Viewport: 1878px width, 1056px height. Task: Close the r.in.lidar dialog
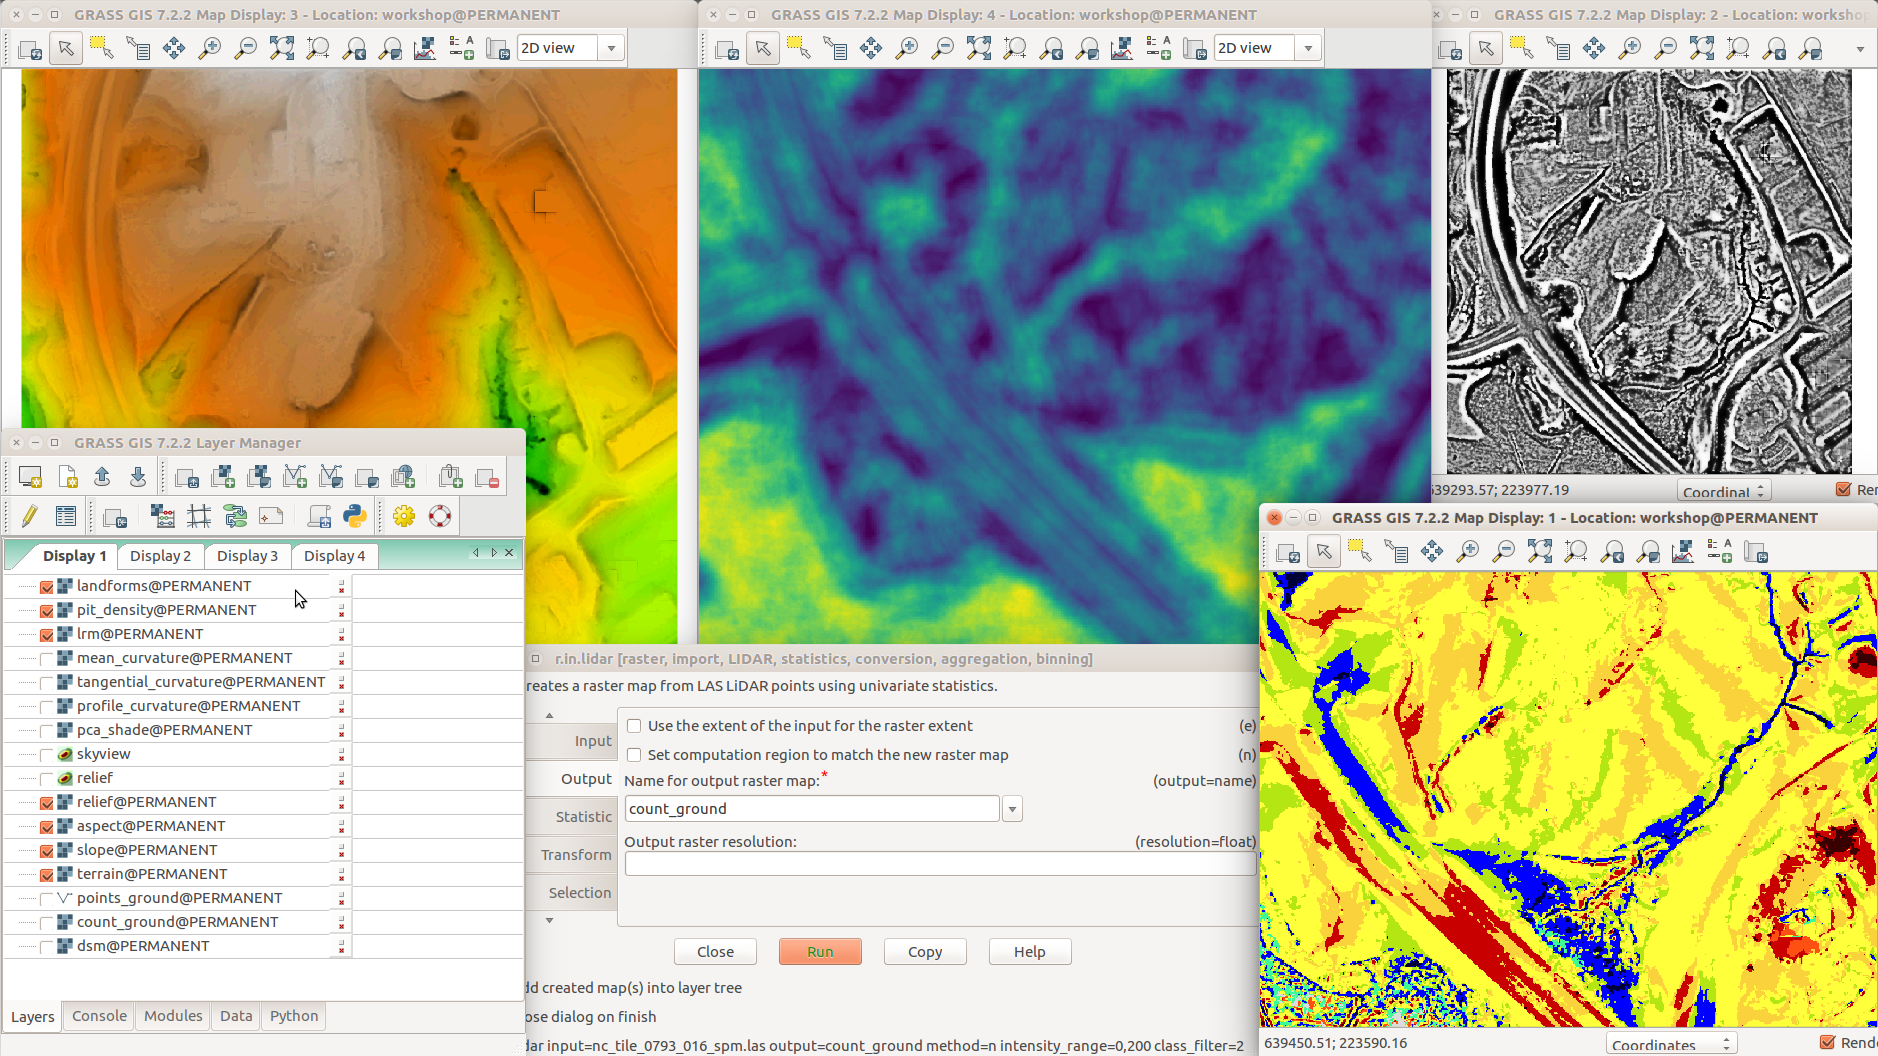(715, 952)
